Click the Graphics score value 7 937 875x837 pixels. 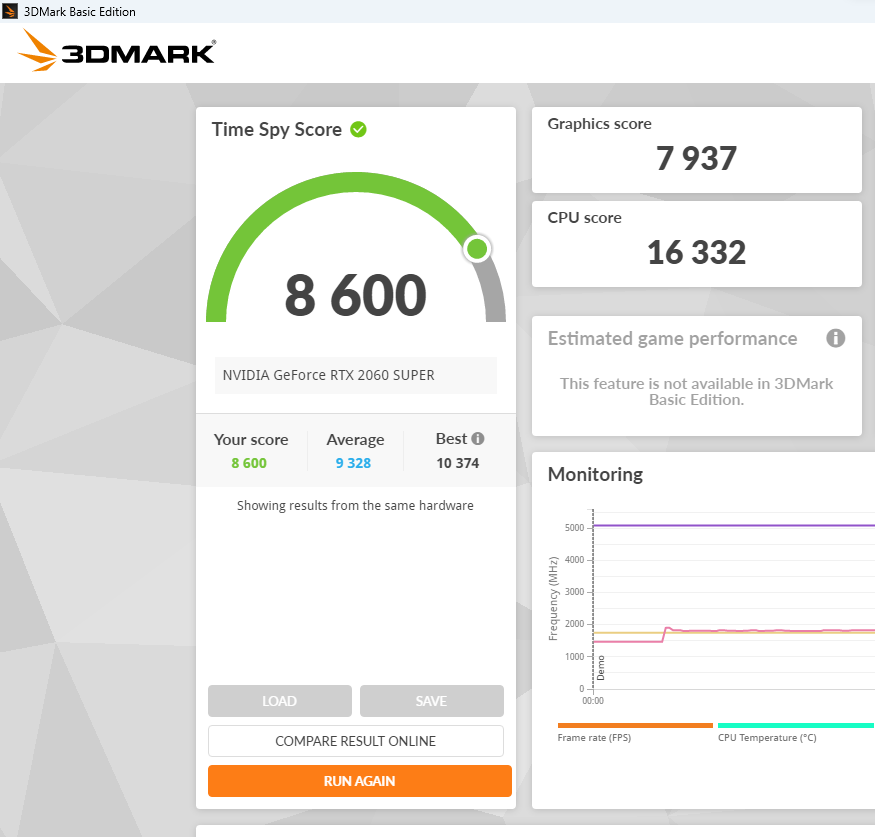click(696, 158)
